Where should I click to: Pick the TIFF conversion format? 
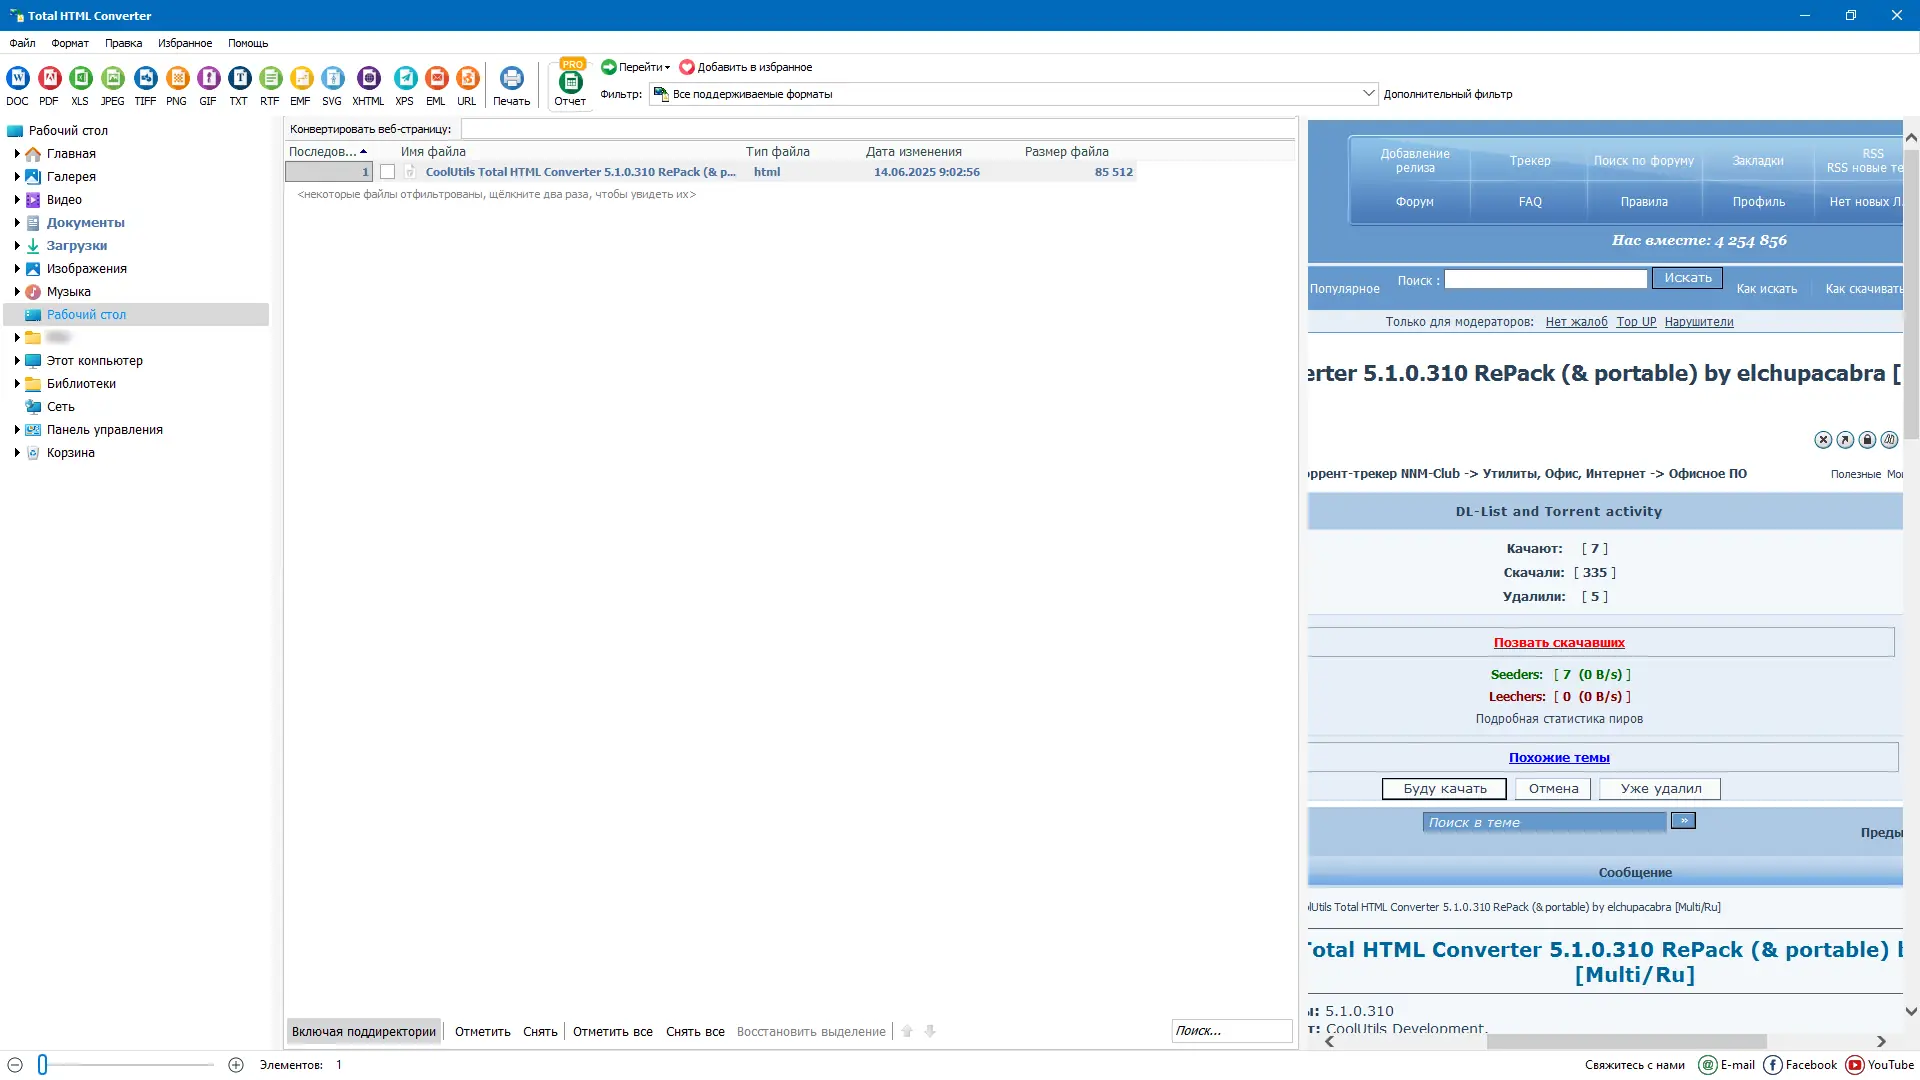145,84
